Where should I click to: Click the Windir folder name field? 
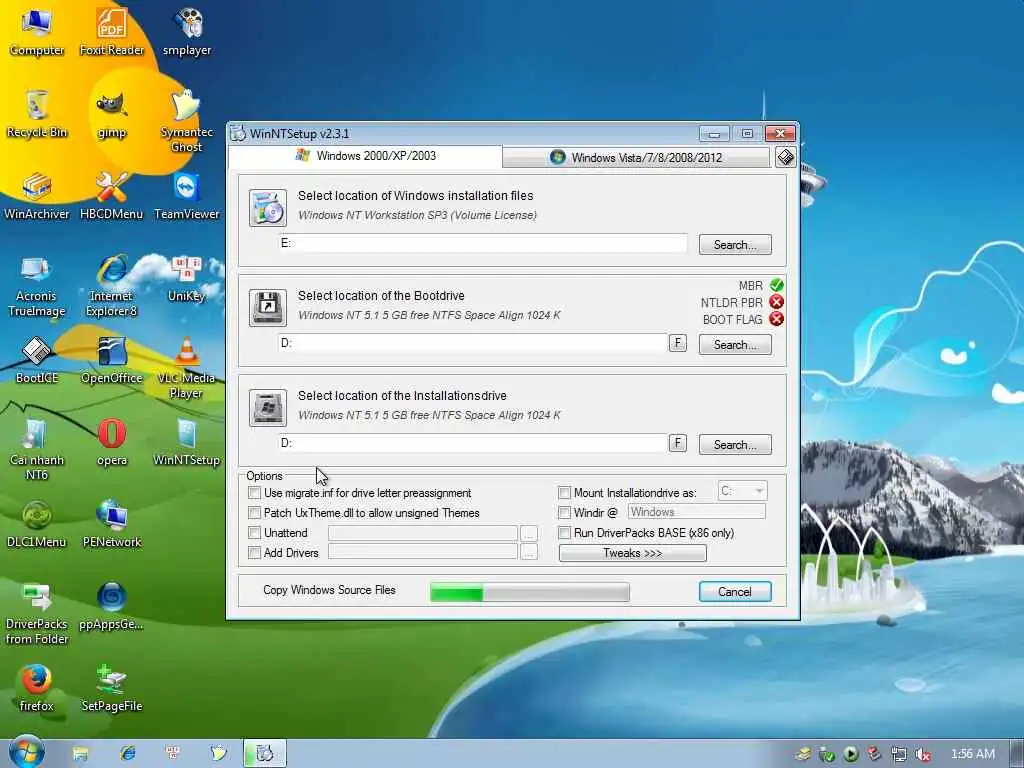(x=696, y=512)
